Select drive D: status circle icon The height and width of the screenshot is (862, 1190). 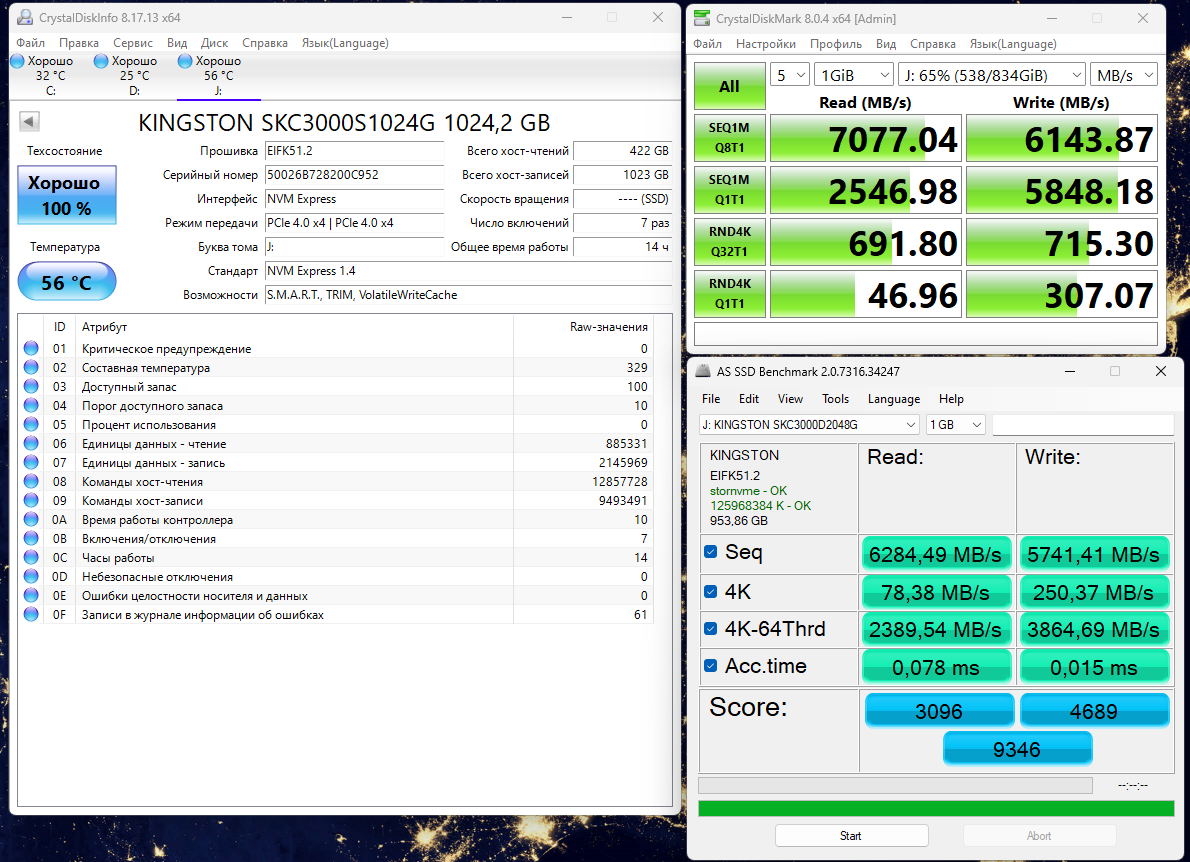pos(101,61)
